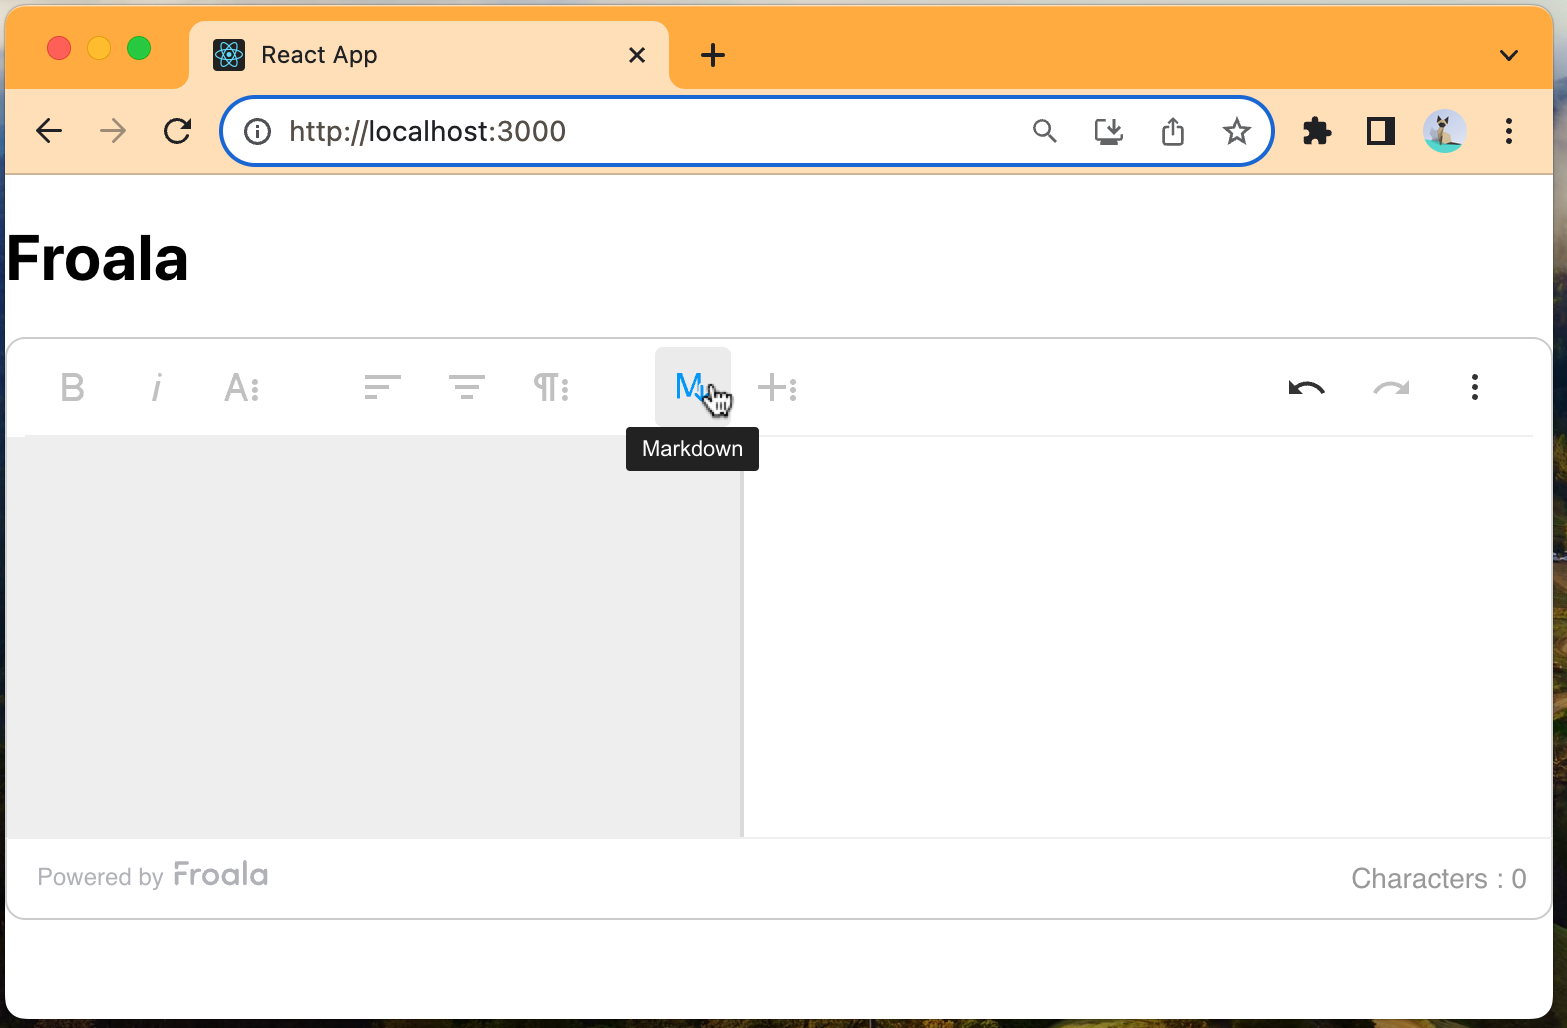
Task: Align text to the left
Action: tap(381, 388)
